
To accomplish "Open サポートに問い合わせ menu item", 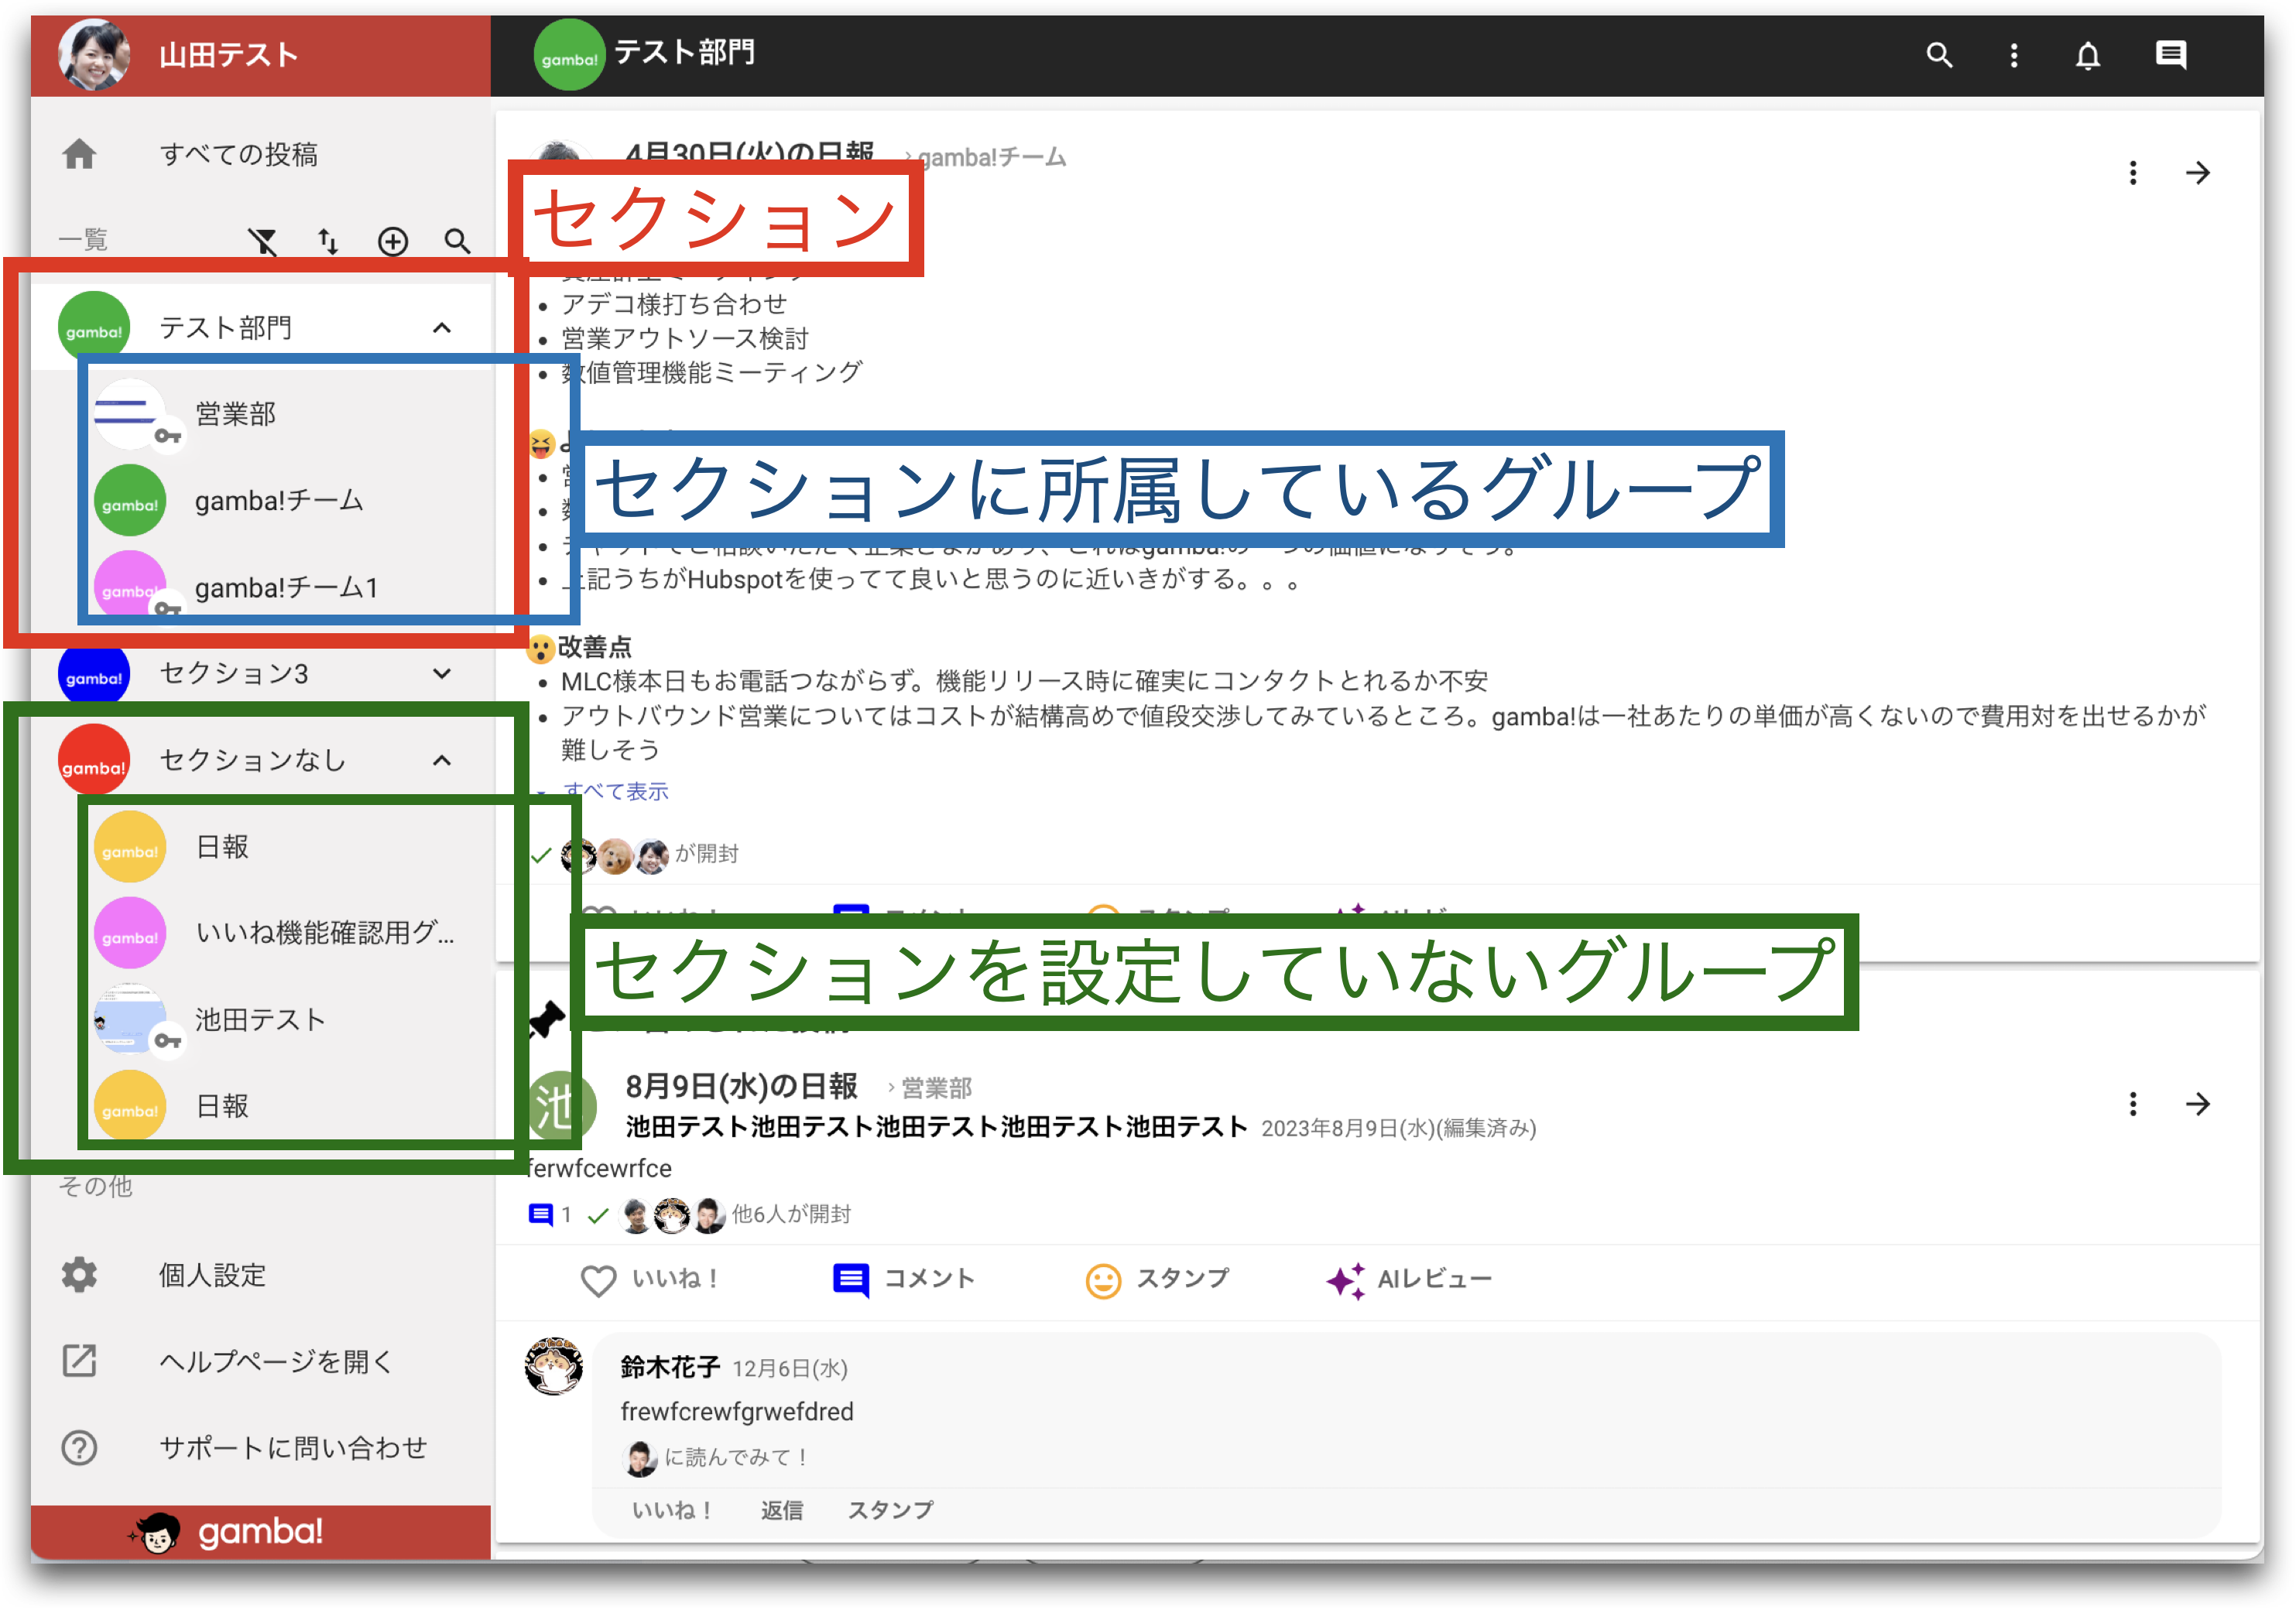I will (x=261, y=1447).
